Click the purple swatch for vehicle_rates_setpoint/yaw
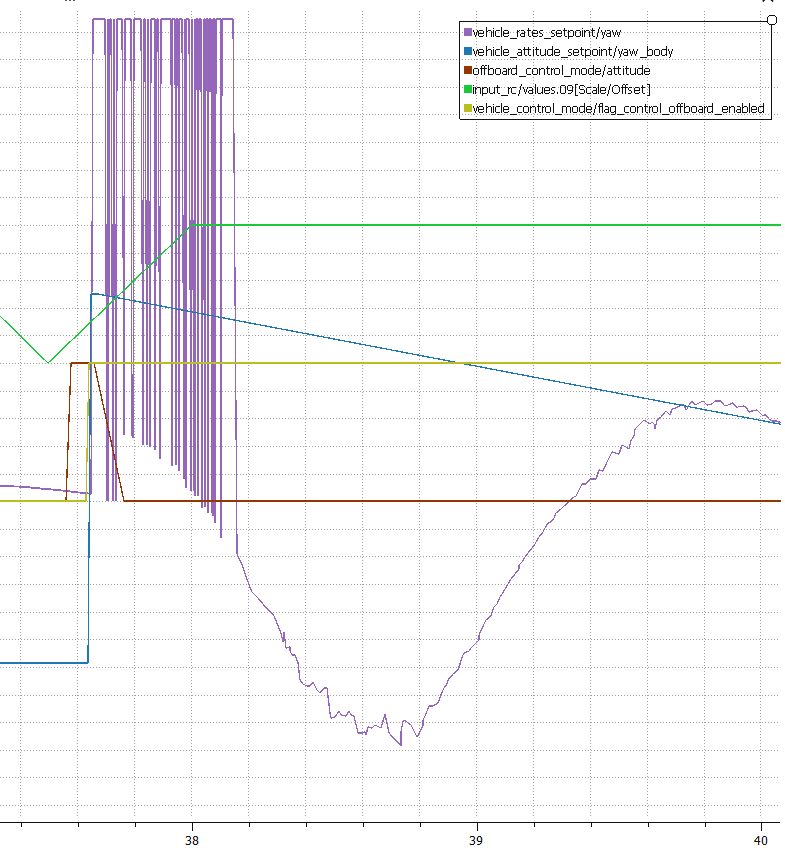The image size is (785, 854). pos(467,33)
